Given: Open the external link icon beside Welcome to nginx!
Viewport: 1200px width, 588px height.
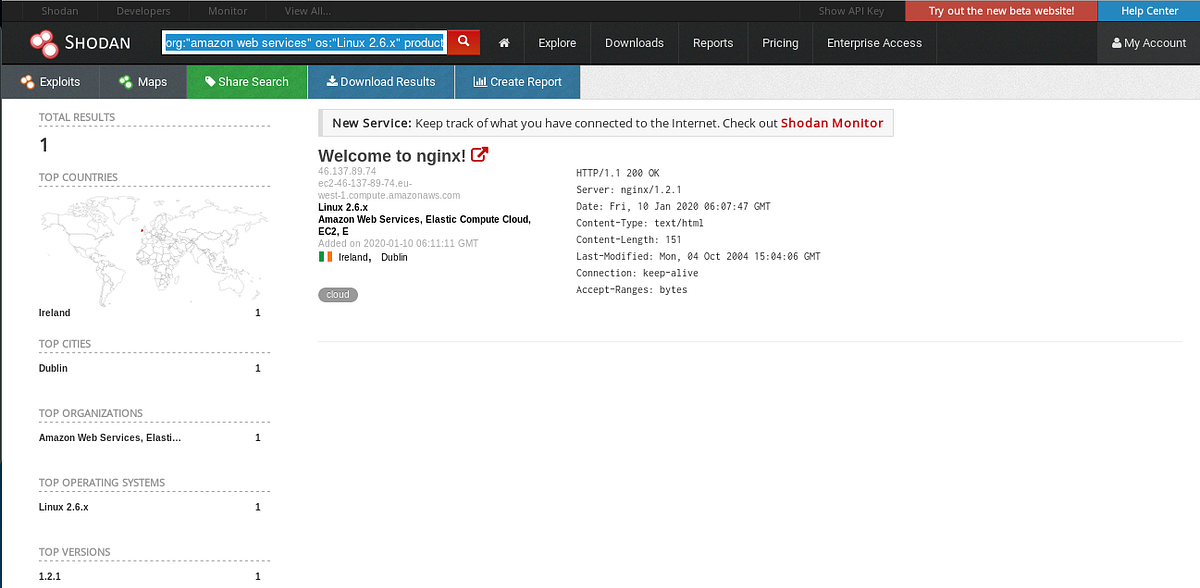Looking at the screenshot, I should click(x=480, y=154).
